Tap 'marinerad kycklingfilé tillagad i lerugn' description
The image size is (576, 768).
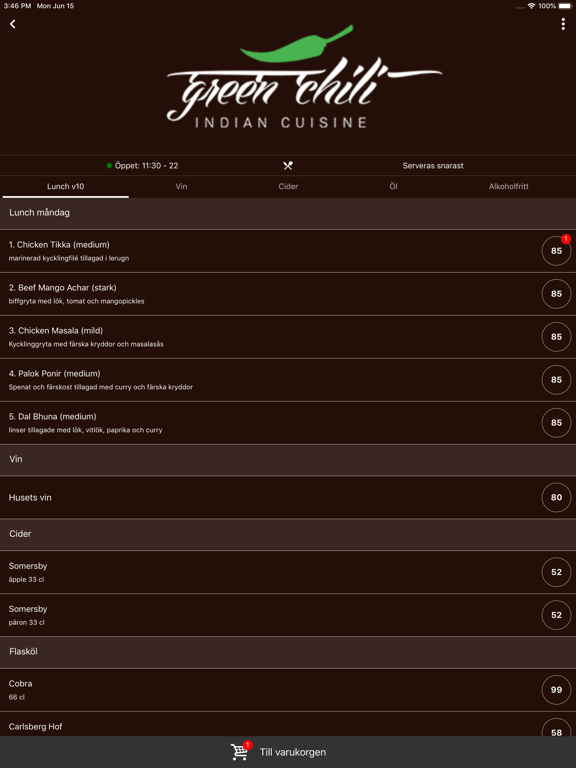click(x=69, y=258)
